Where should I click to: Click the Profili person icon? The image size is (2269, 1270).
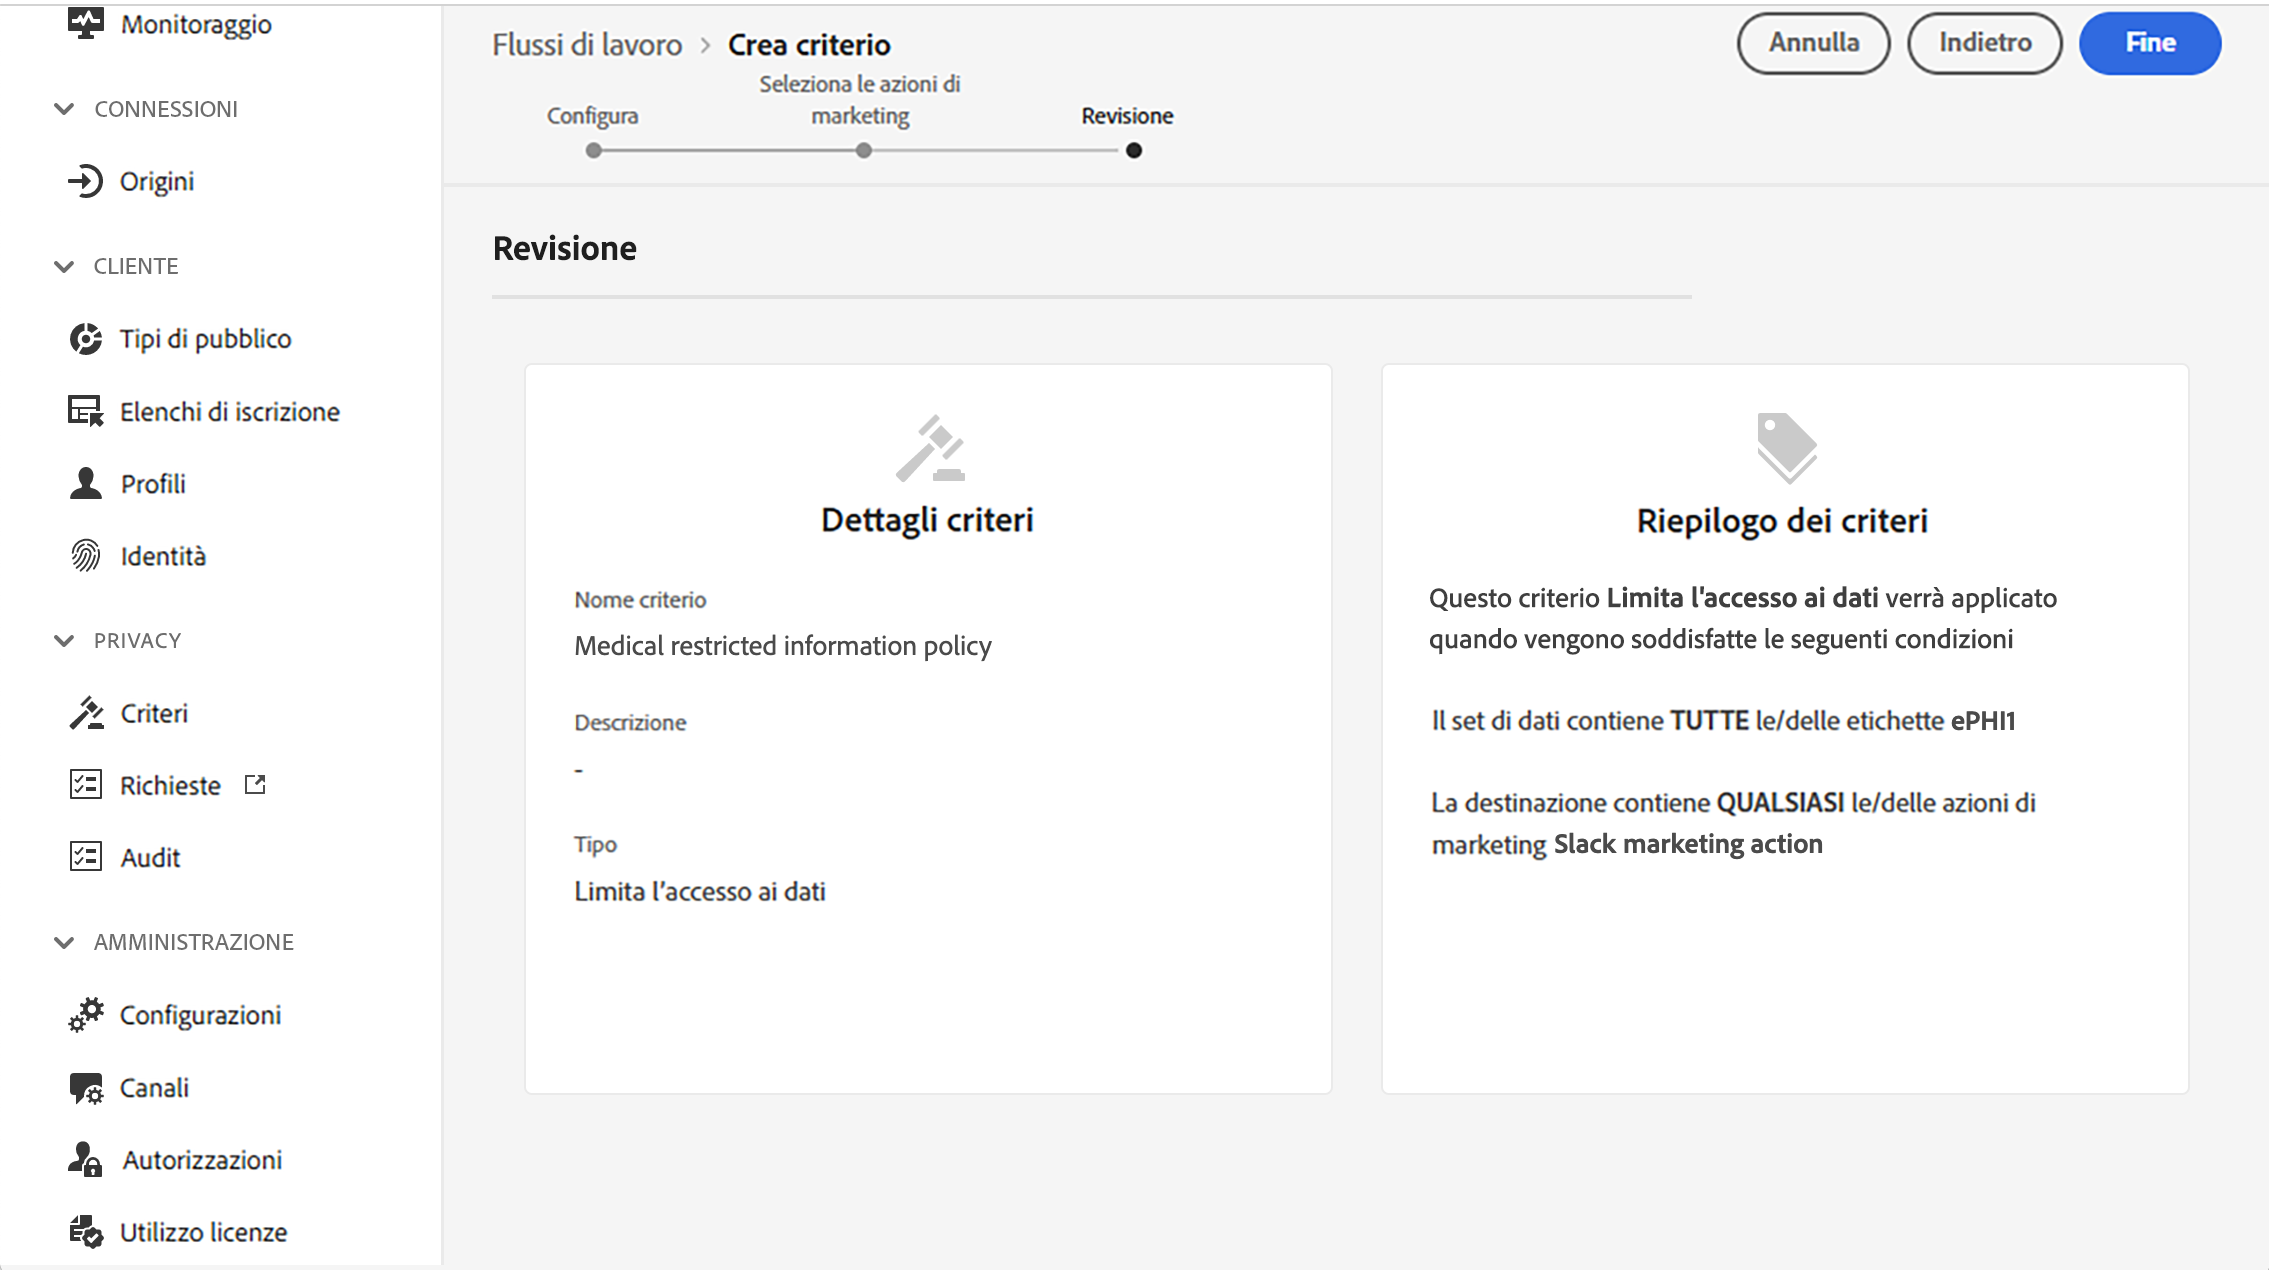click(x=86, y=483)
